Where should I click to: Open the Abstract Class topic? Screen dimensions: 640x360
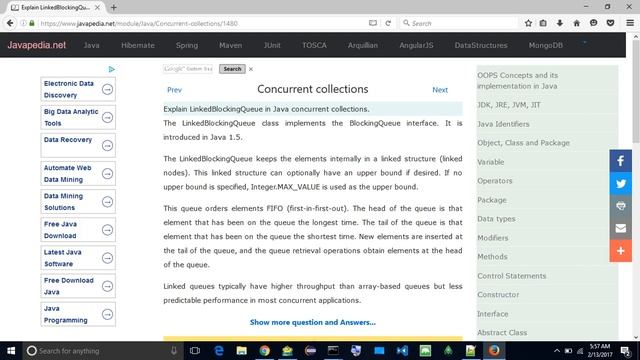tap(502, 333)
